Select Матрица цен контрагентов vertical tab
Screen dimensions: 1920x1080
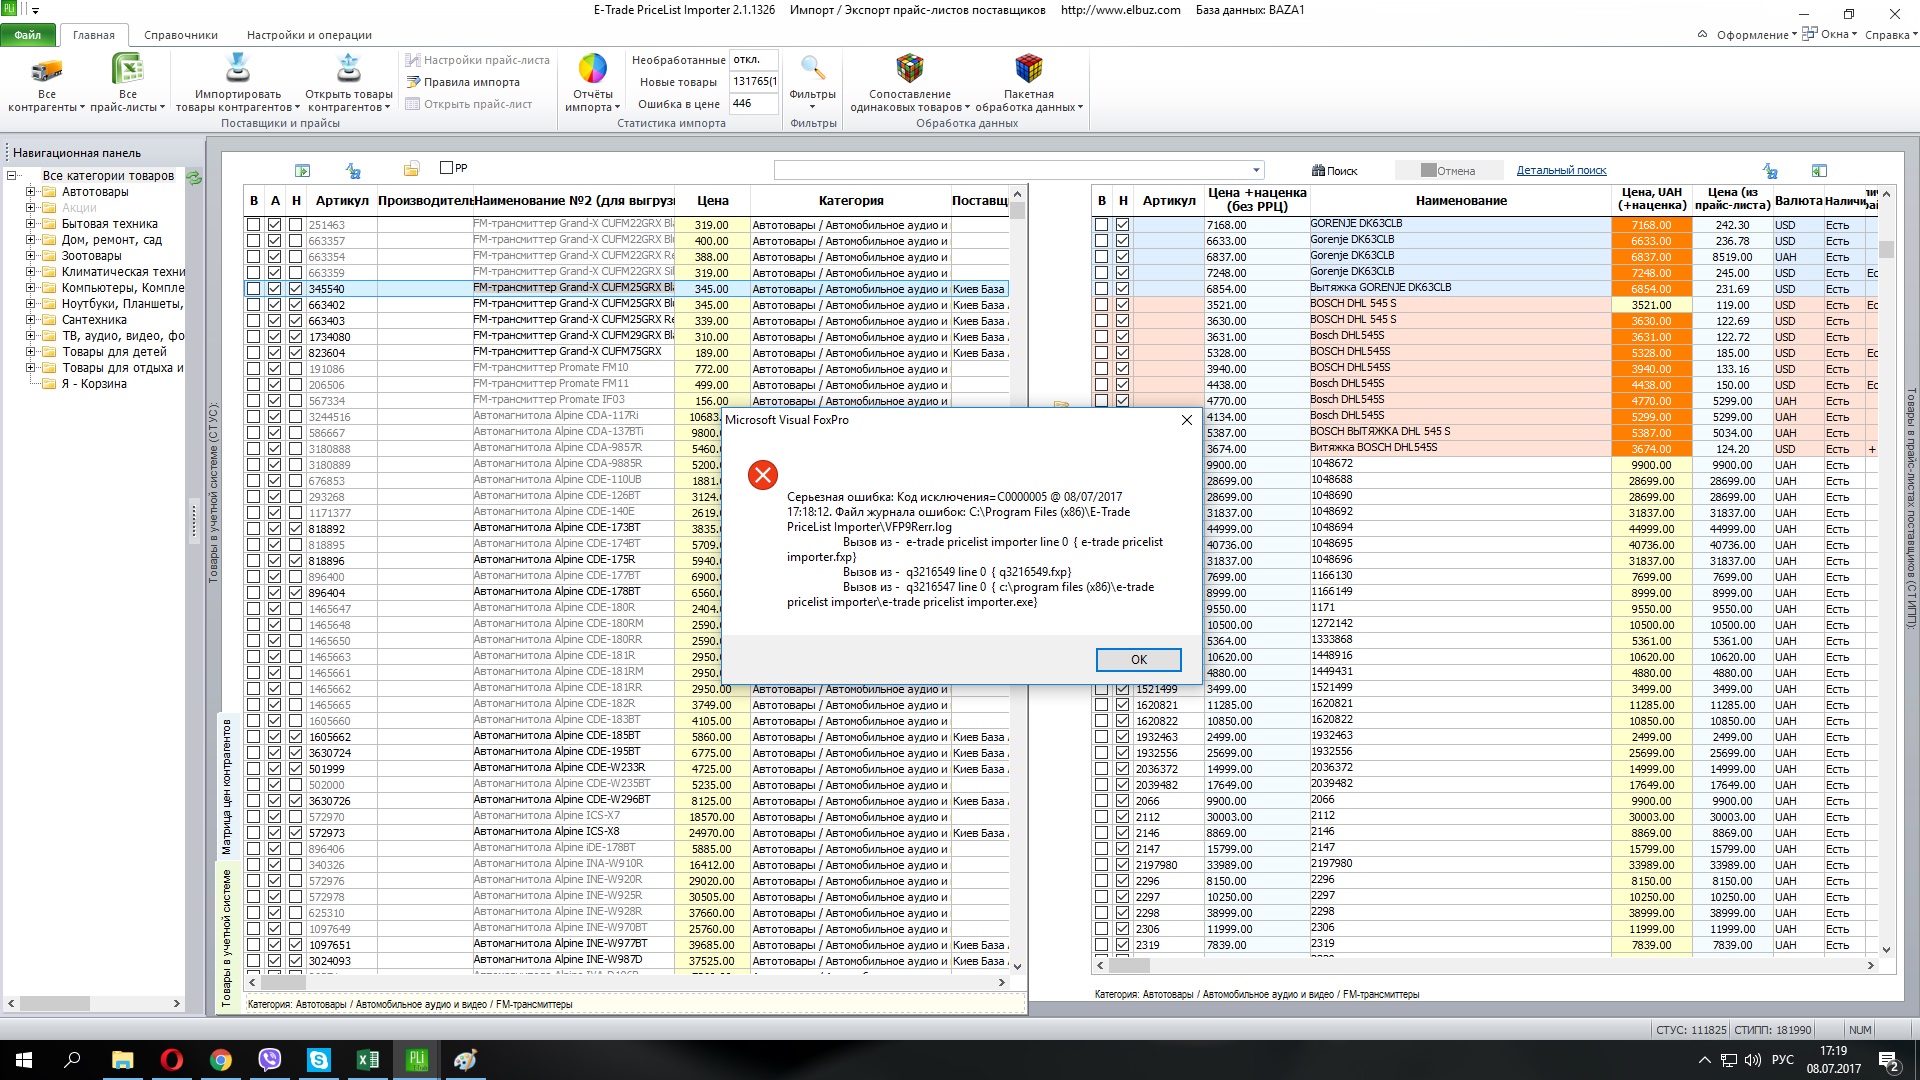coord(226,787)
